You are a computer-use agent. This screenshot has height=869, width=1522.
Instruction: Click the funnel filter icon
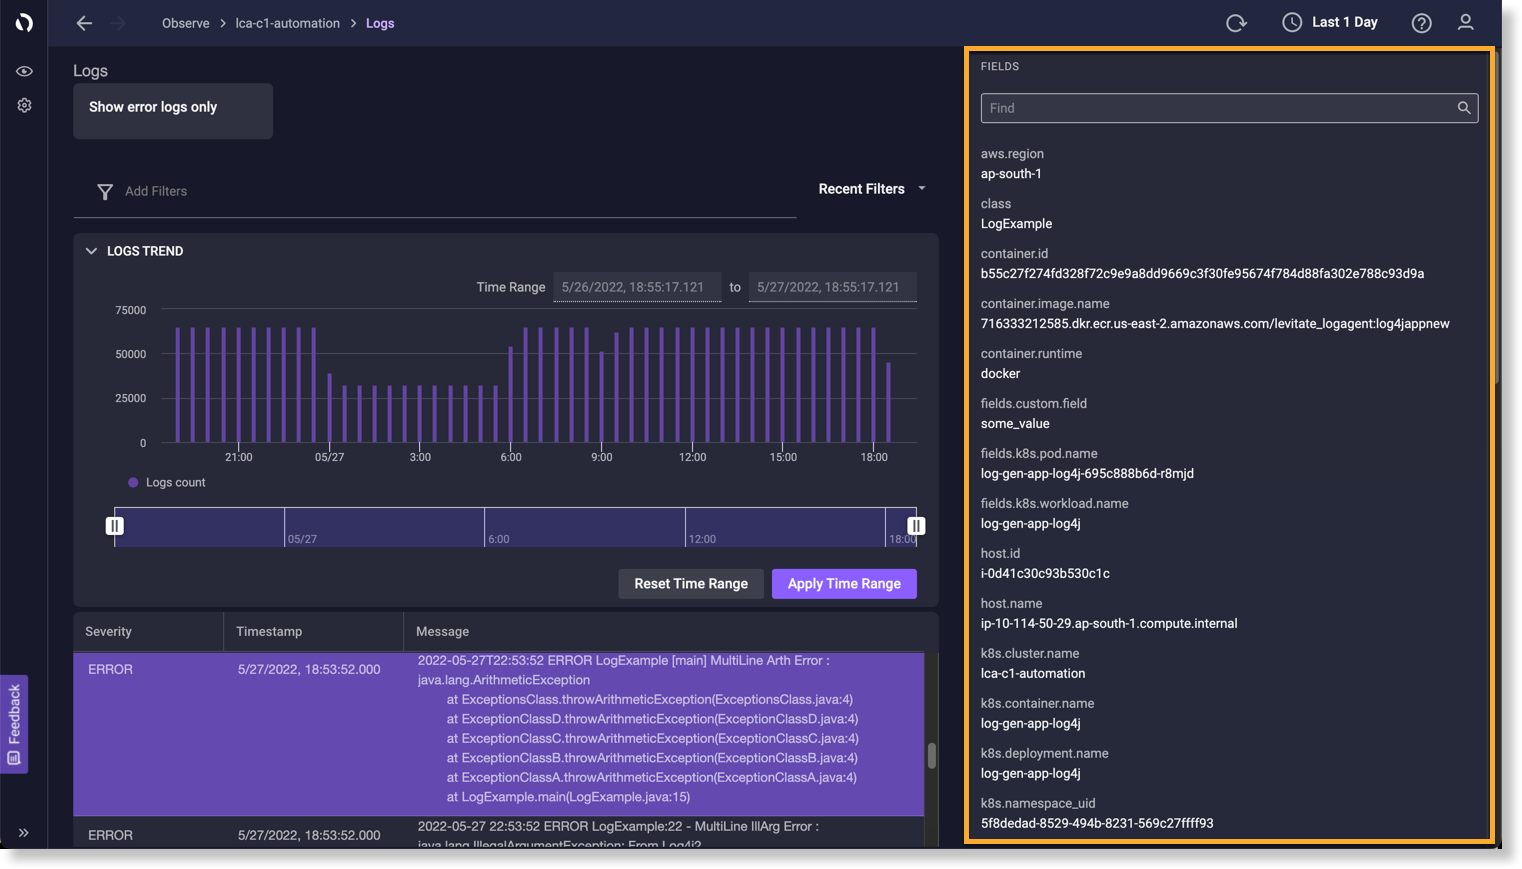pos(105,191)
